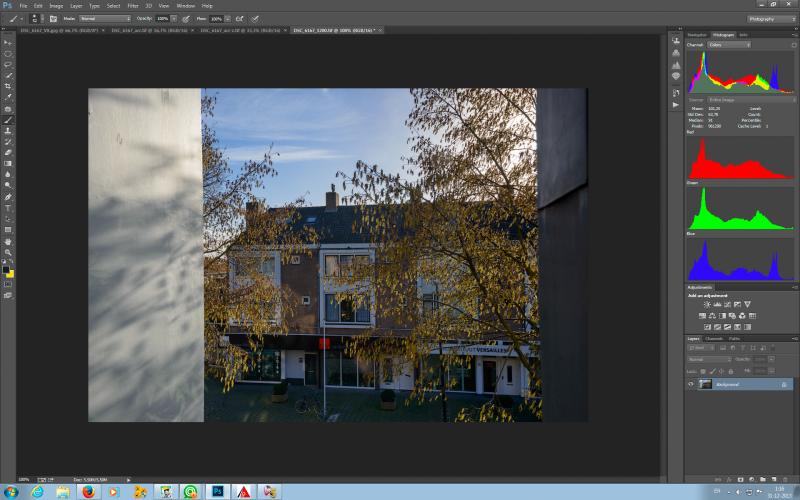This screenshot has width=800, height=500.
Task: Open the histogram Channel dropdown
Action: pos(729,45)
